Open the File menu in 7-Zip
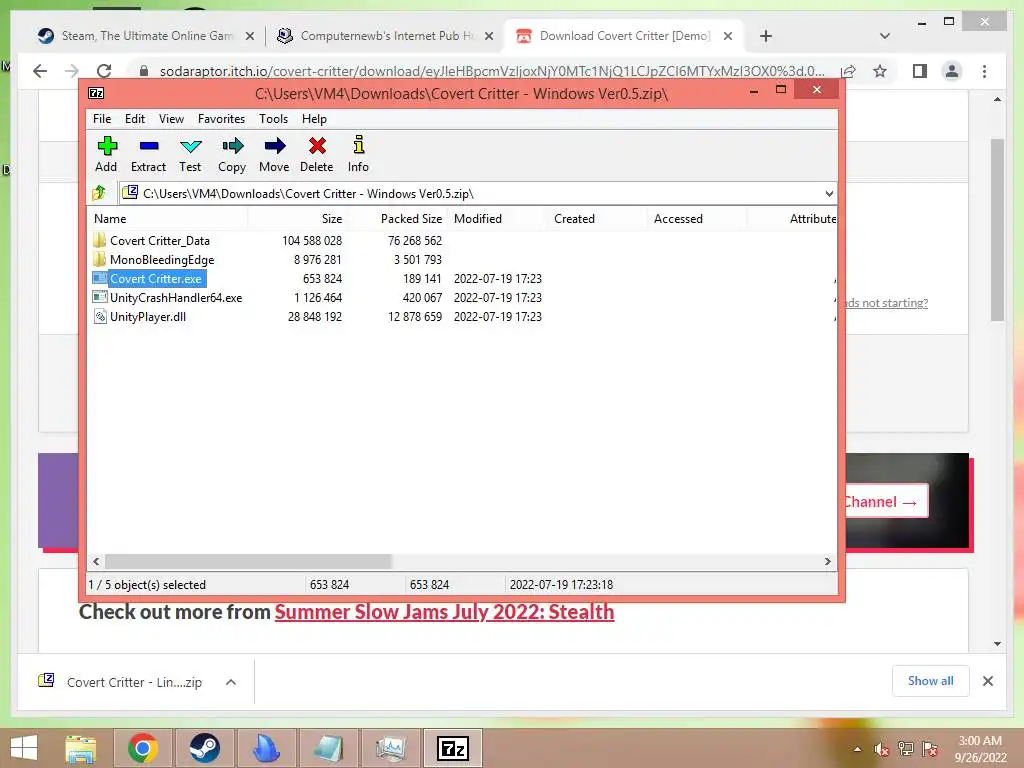Viewport: 1024px width, 768px height. (102, 119)
